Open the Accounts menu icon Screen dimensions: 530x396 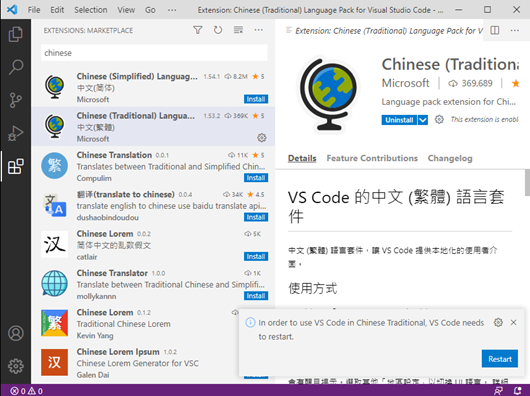16,333
